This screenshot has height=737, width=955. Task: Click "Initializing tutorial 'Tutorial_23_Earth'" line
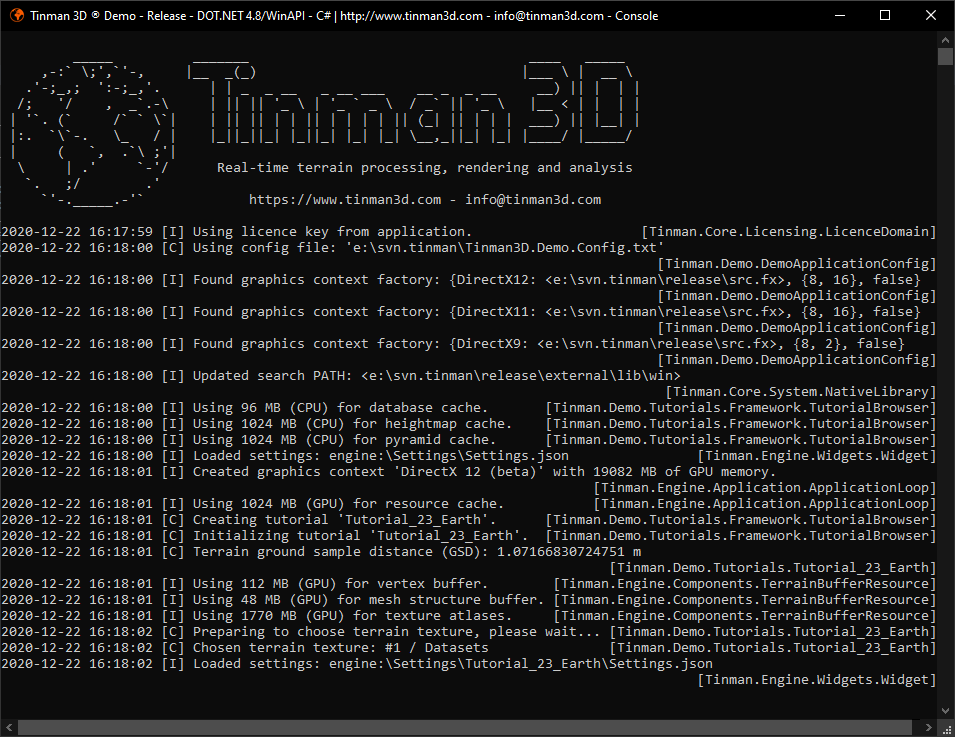coord(361,535)
